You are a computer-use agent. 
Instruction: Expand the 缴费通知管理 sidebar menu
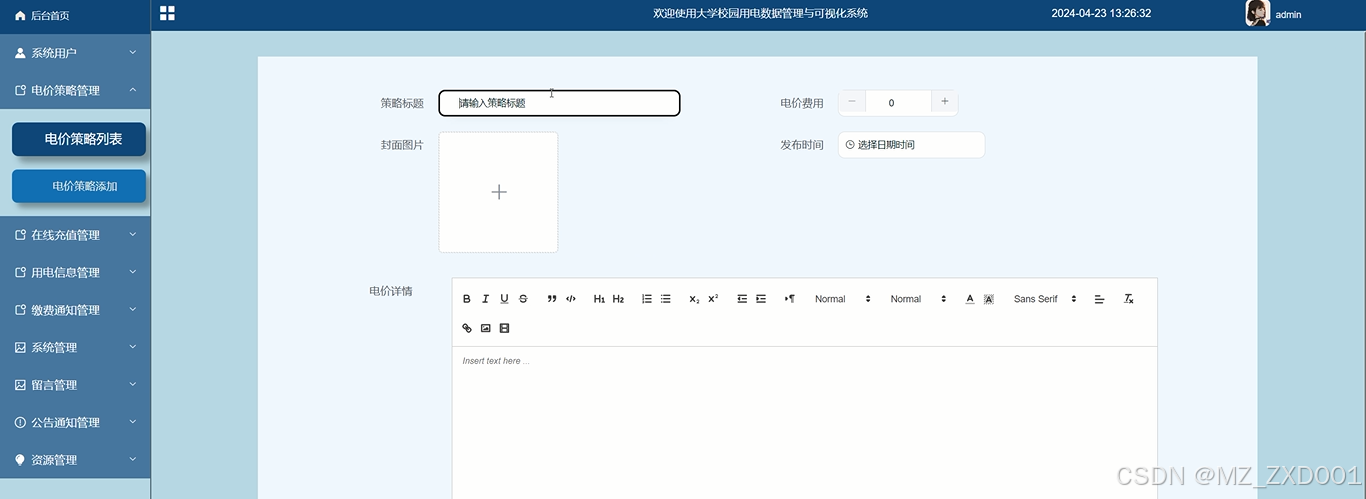pyautogui.click(x=75, y=310)
